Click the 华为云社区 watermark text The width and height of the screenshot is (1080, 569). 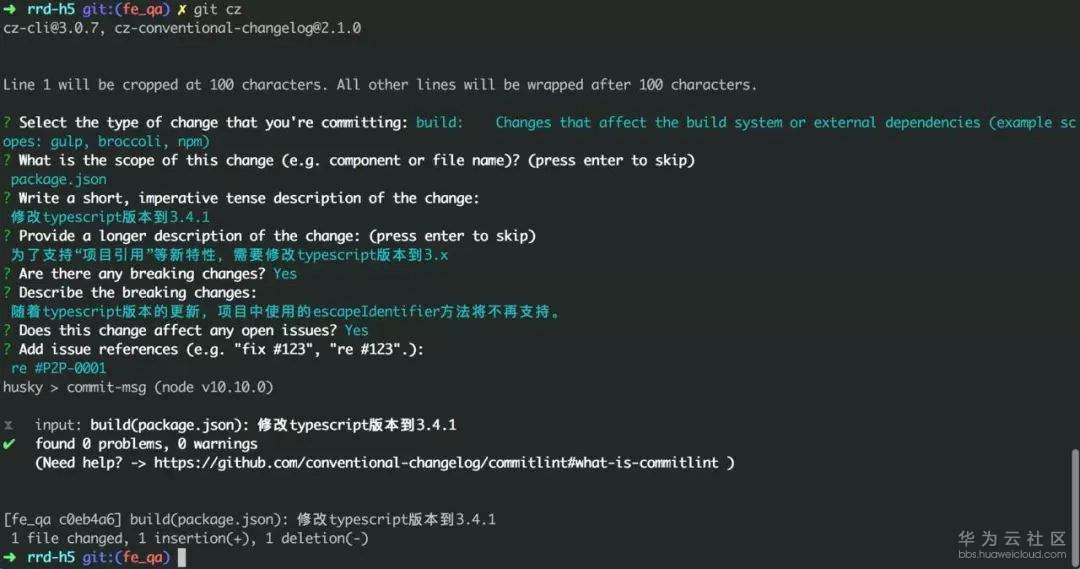click(x=1012, y=538)
